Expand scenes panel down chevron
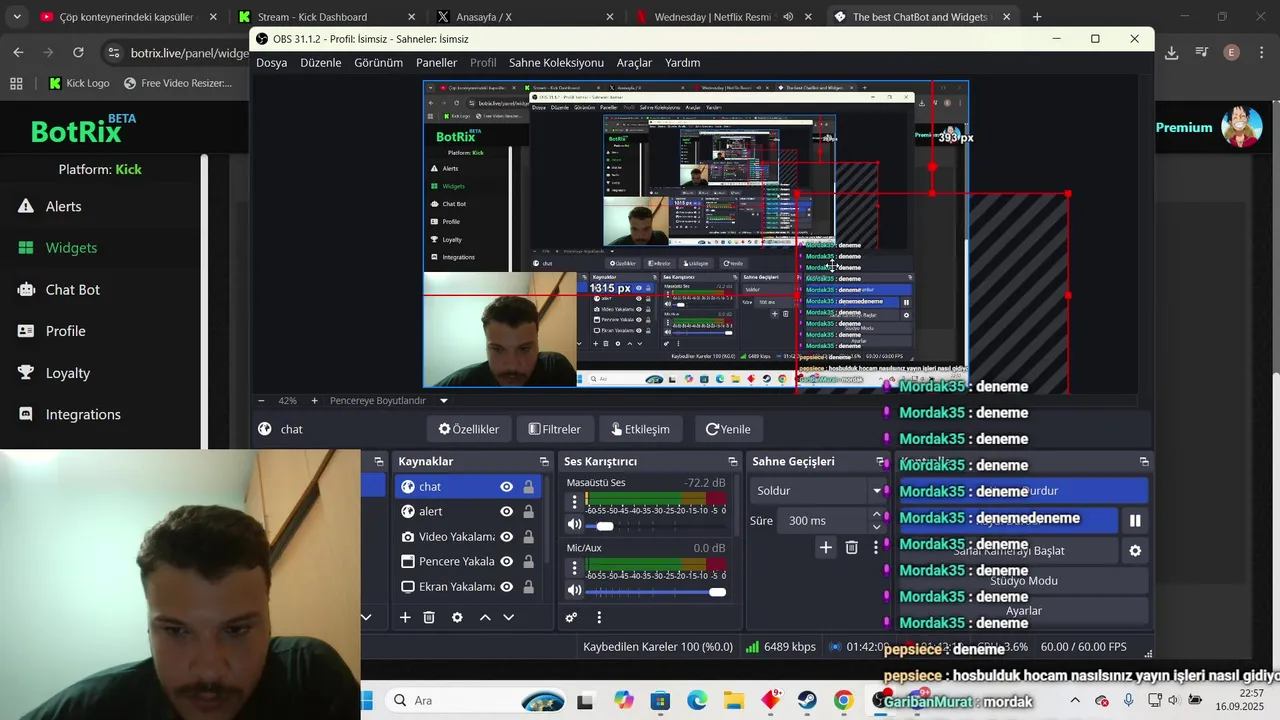This screenshot has height=720, width=1280. pos(366,617)
